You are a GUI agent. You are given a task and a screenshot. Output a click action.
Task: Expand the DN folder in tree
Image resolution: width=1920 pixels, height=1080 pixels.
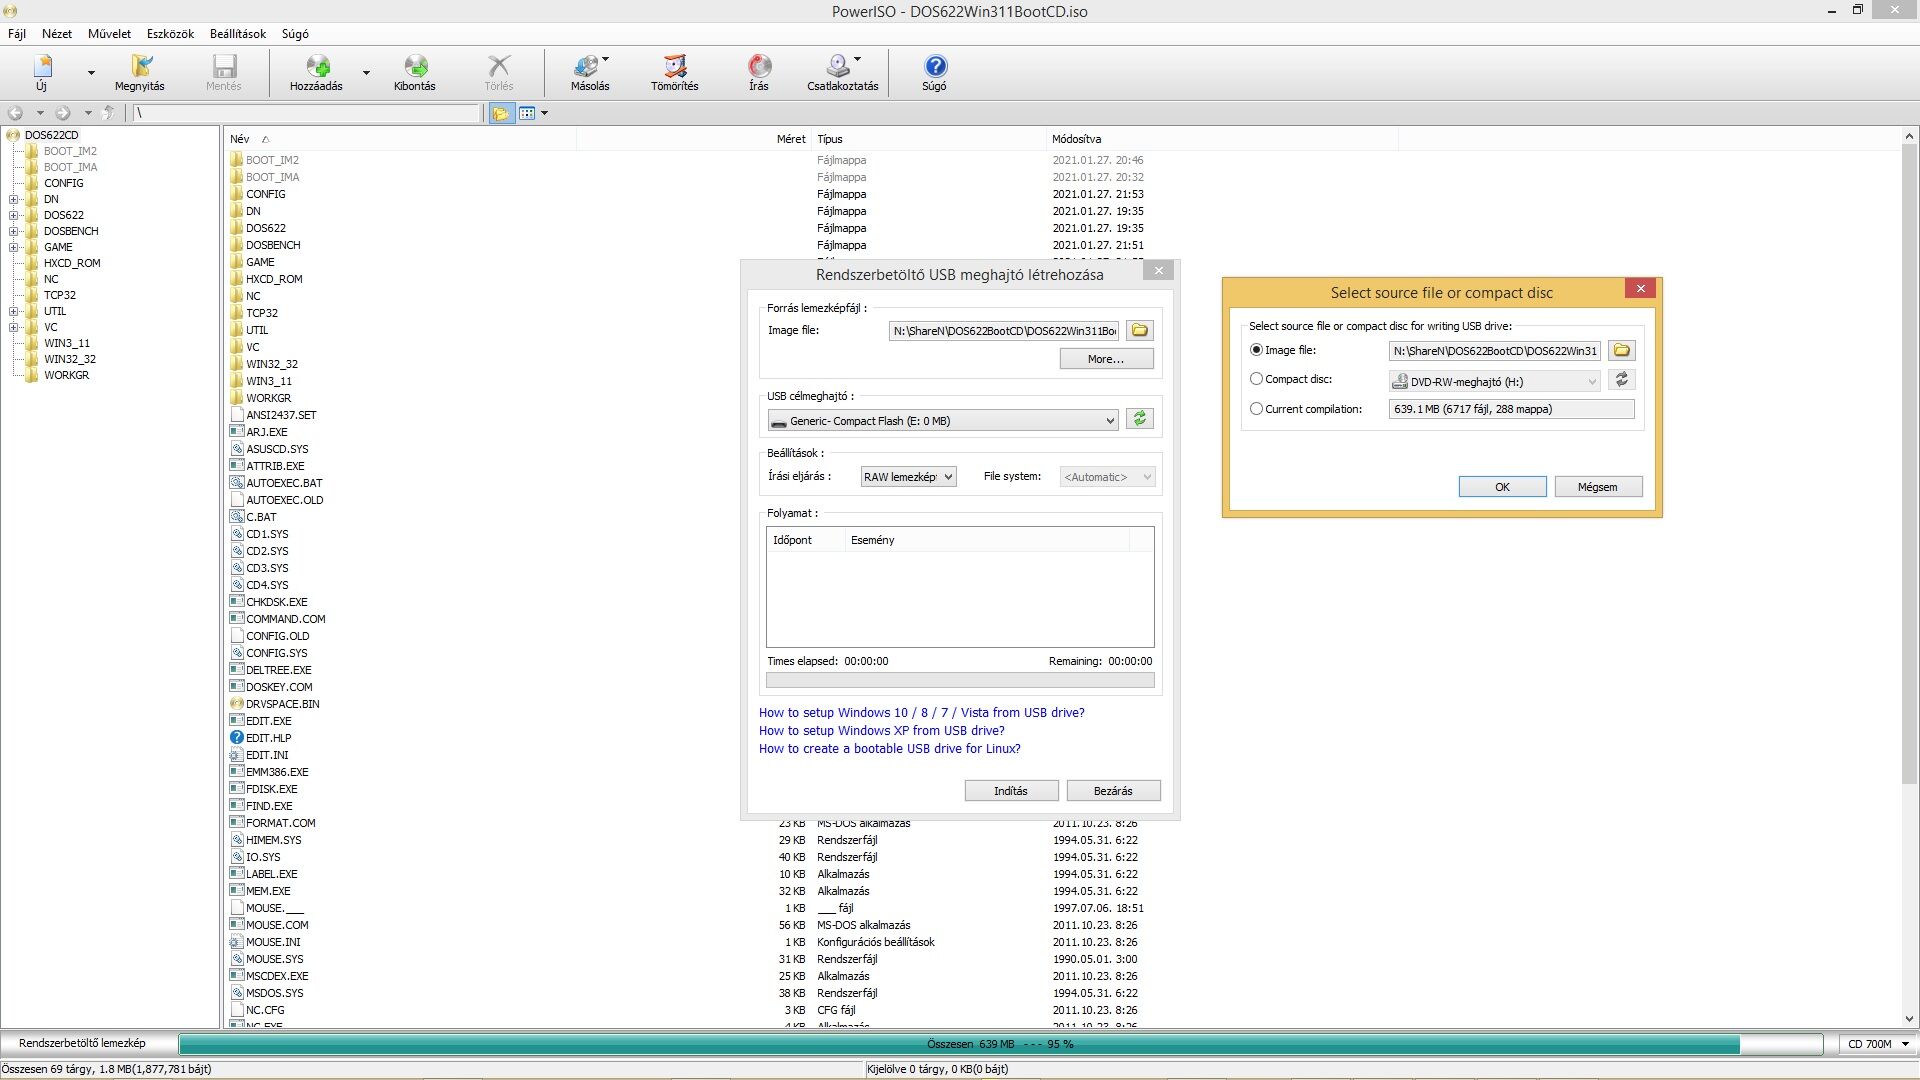pos(14,199)
